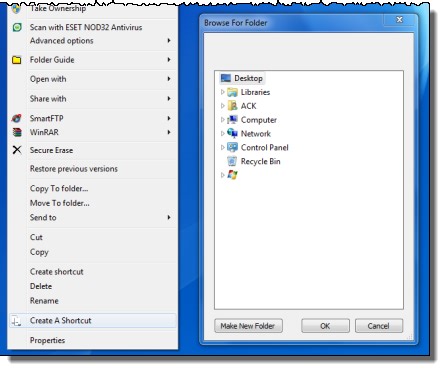Select Recycle Bin label in the tree
Viewport: 446px width, 372px height.
coord(260,162)
